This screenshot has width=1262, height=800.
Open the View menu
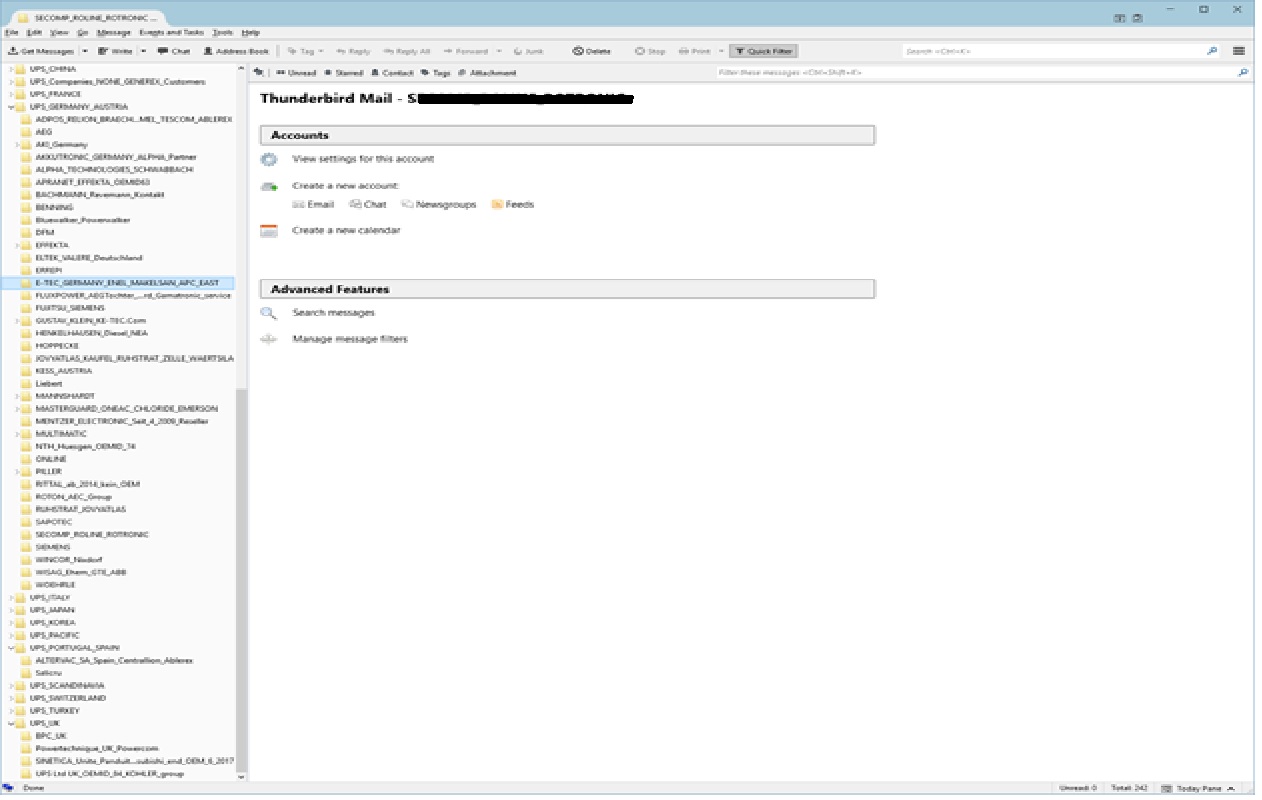pos(59,33)
